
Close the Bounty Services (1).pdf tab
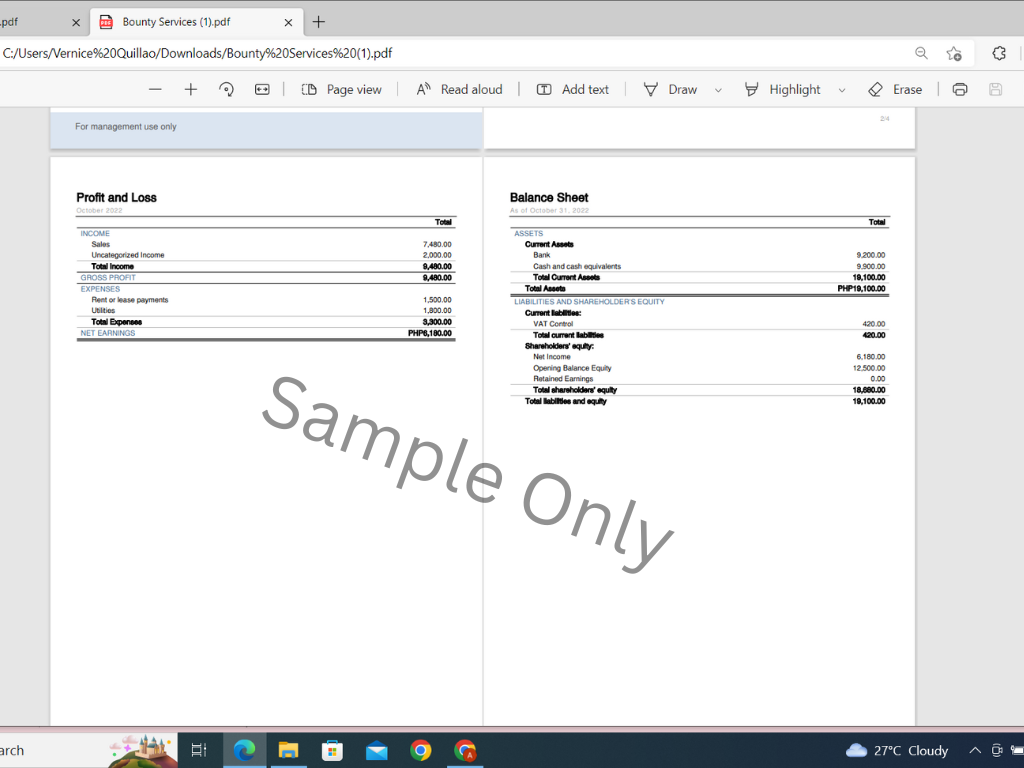[288, 22]
